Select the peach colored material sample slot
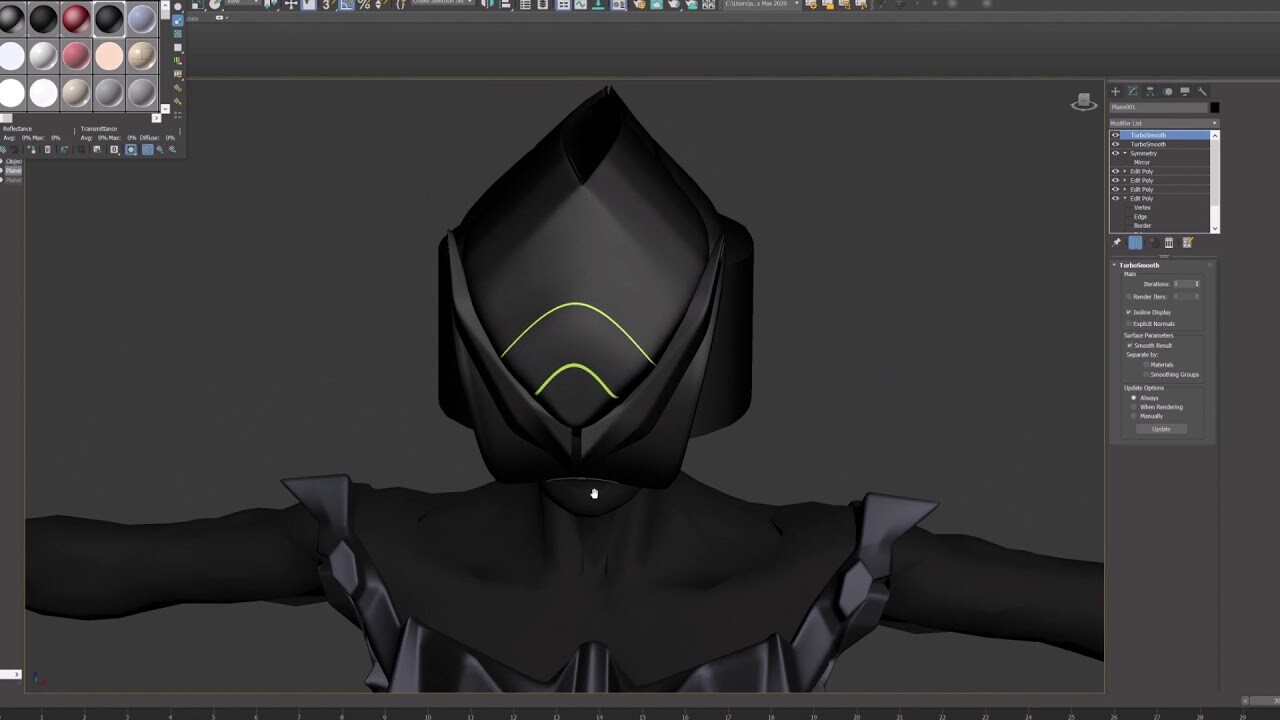The width and height of the screenshot is (1280, 720). pos(109,56)
